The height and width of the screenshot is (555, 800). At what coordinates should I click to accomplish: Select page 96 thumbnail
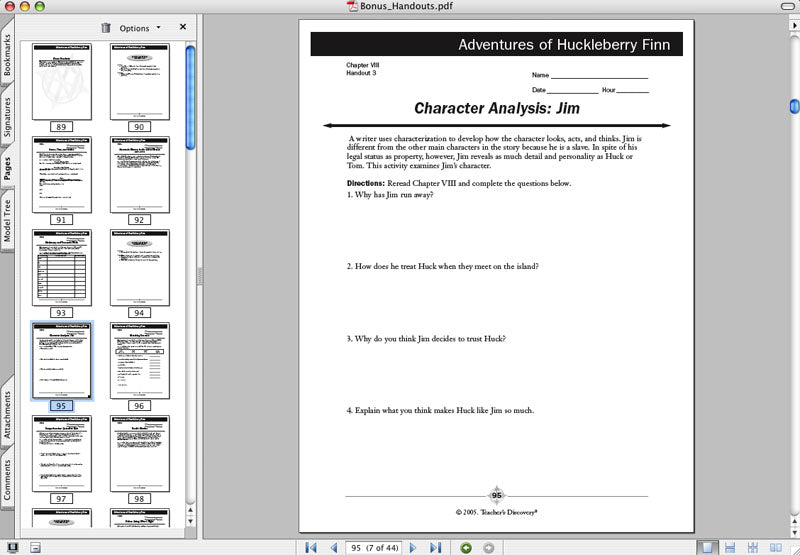click(x=140, y=361)
